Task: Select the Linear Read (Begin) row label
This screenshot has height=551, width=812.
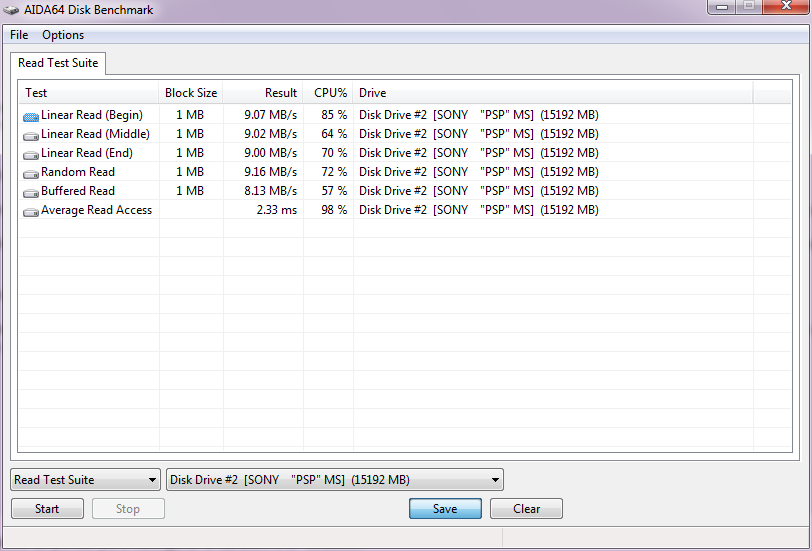Action: pos(92,115)
